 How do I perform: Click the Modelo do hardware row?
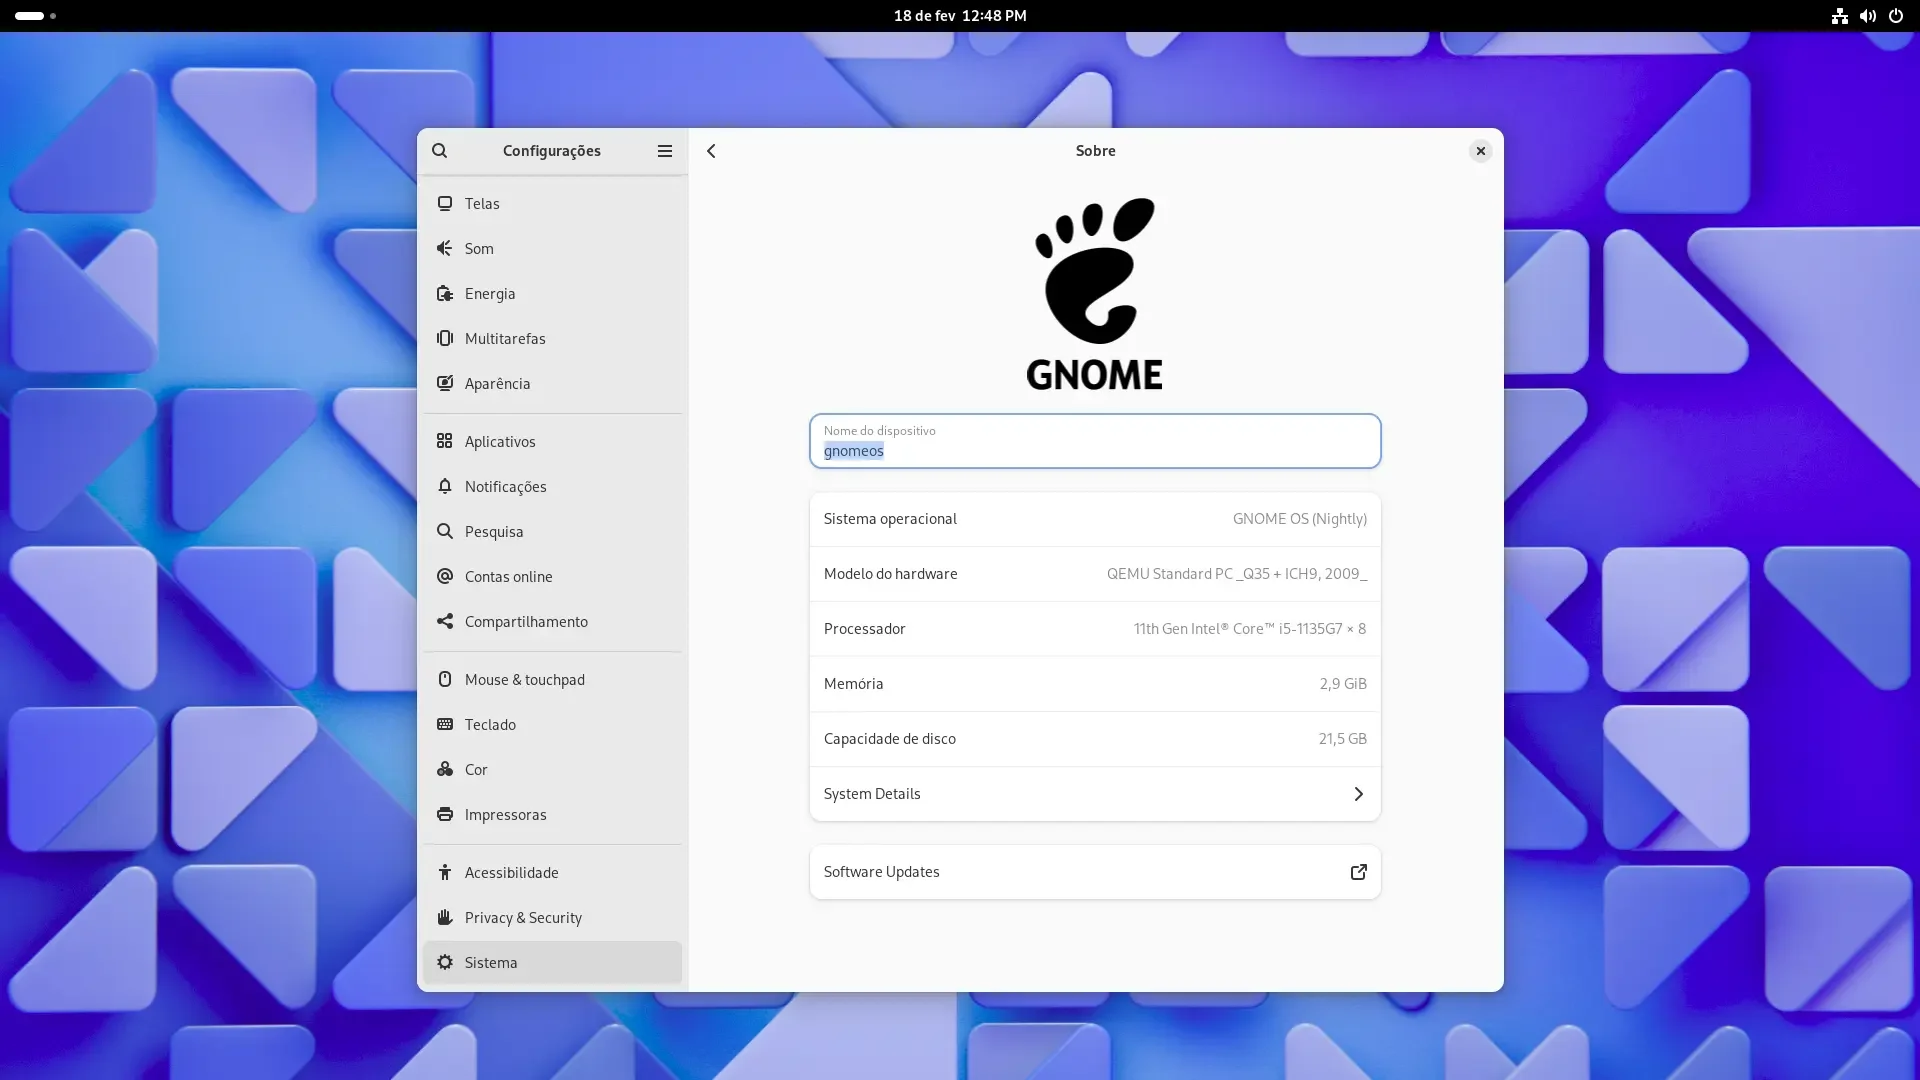(x=1095, y=574)
